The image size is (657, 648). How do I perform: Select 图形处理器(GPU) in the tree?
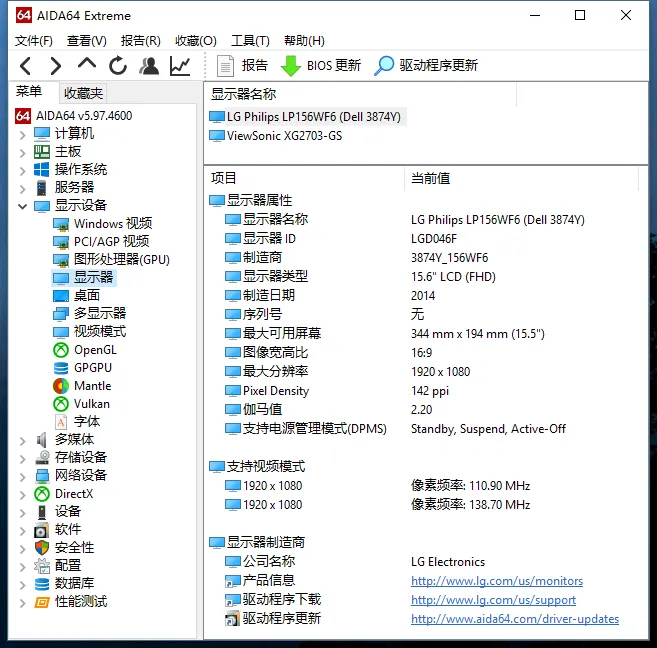[x=111, y=260]
